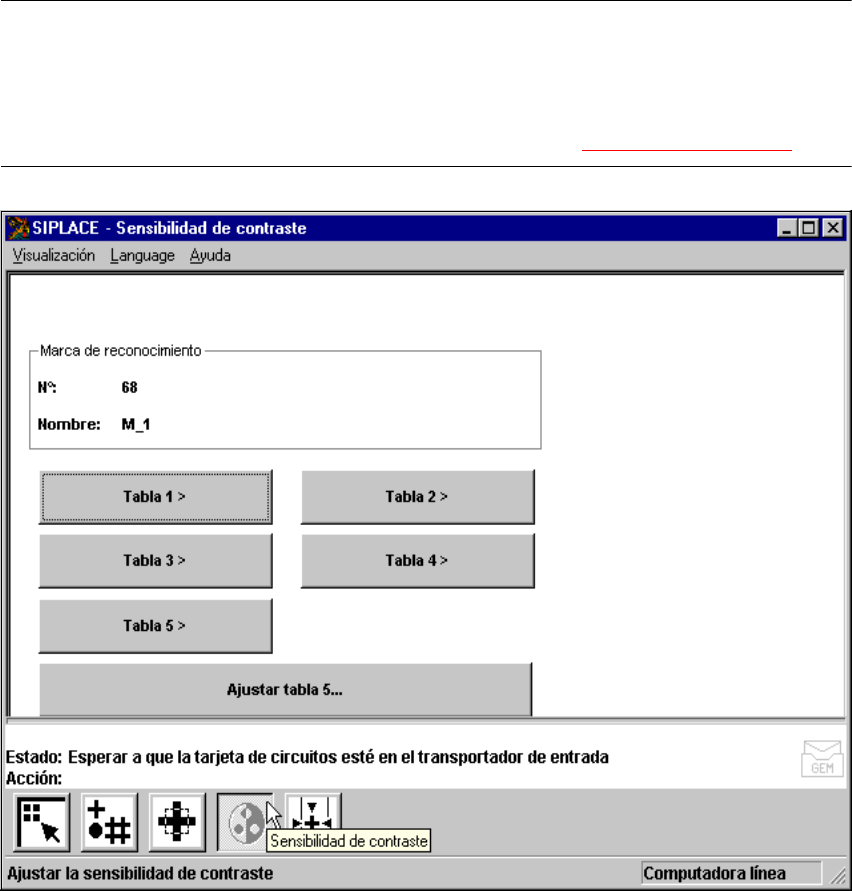The width and height of the screenshot is (852, 891).
Task: Click the inward-arrows centering toolbar icon
Action: tap(313, 813)
